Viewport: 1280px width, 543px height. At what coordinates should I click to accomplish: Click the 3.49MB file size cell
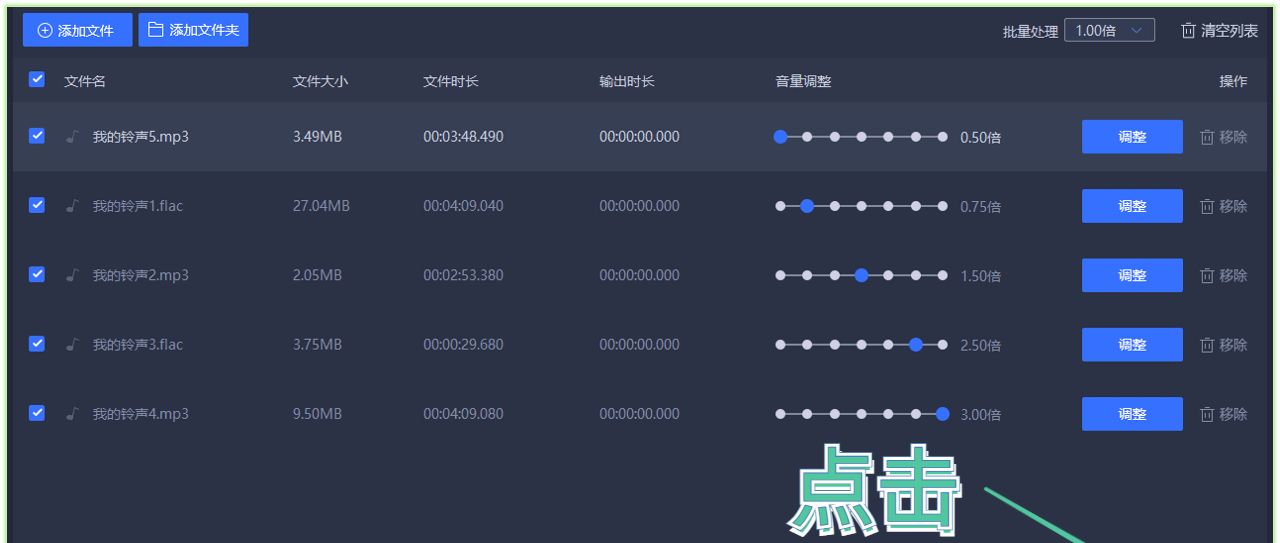tap(317, 137)
